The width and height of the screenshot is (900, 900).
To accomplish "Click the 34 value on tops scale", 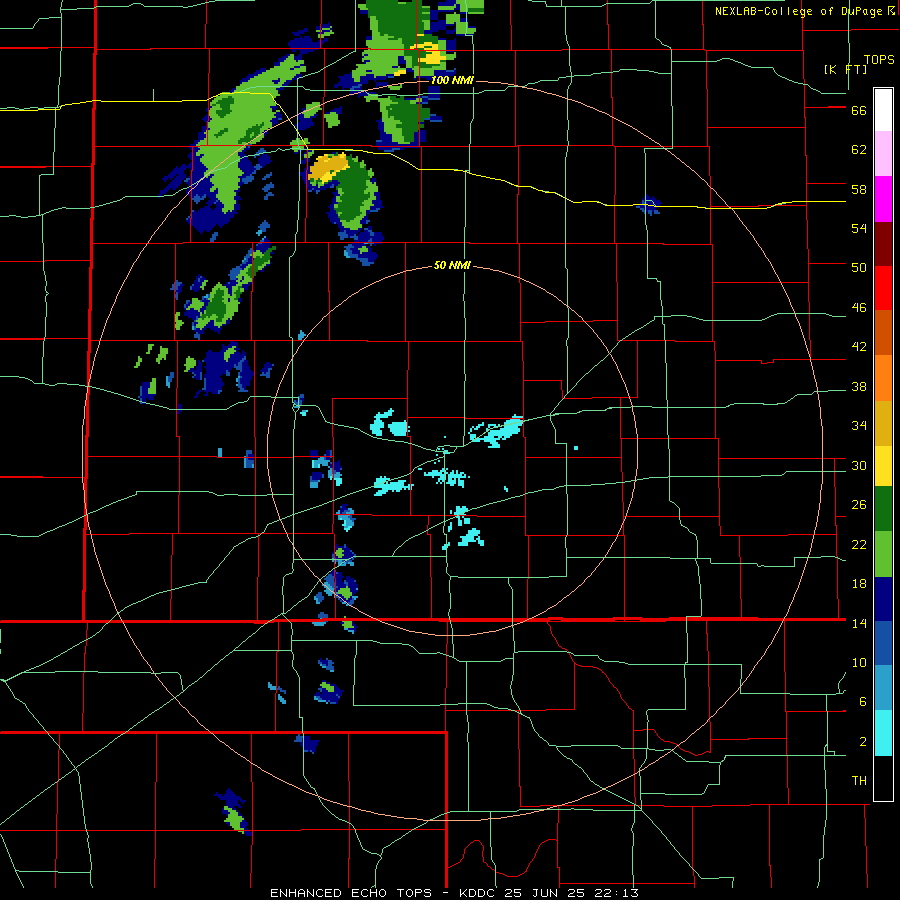I will [x=859, y=425].
